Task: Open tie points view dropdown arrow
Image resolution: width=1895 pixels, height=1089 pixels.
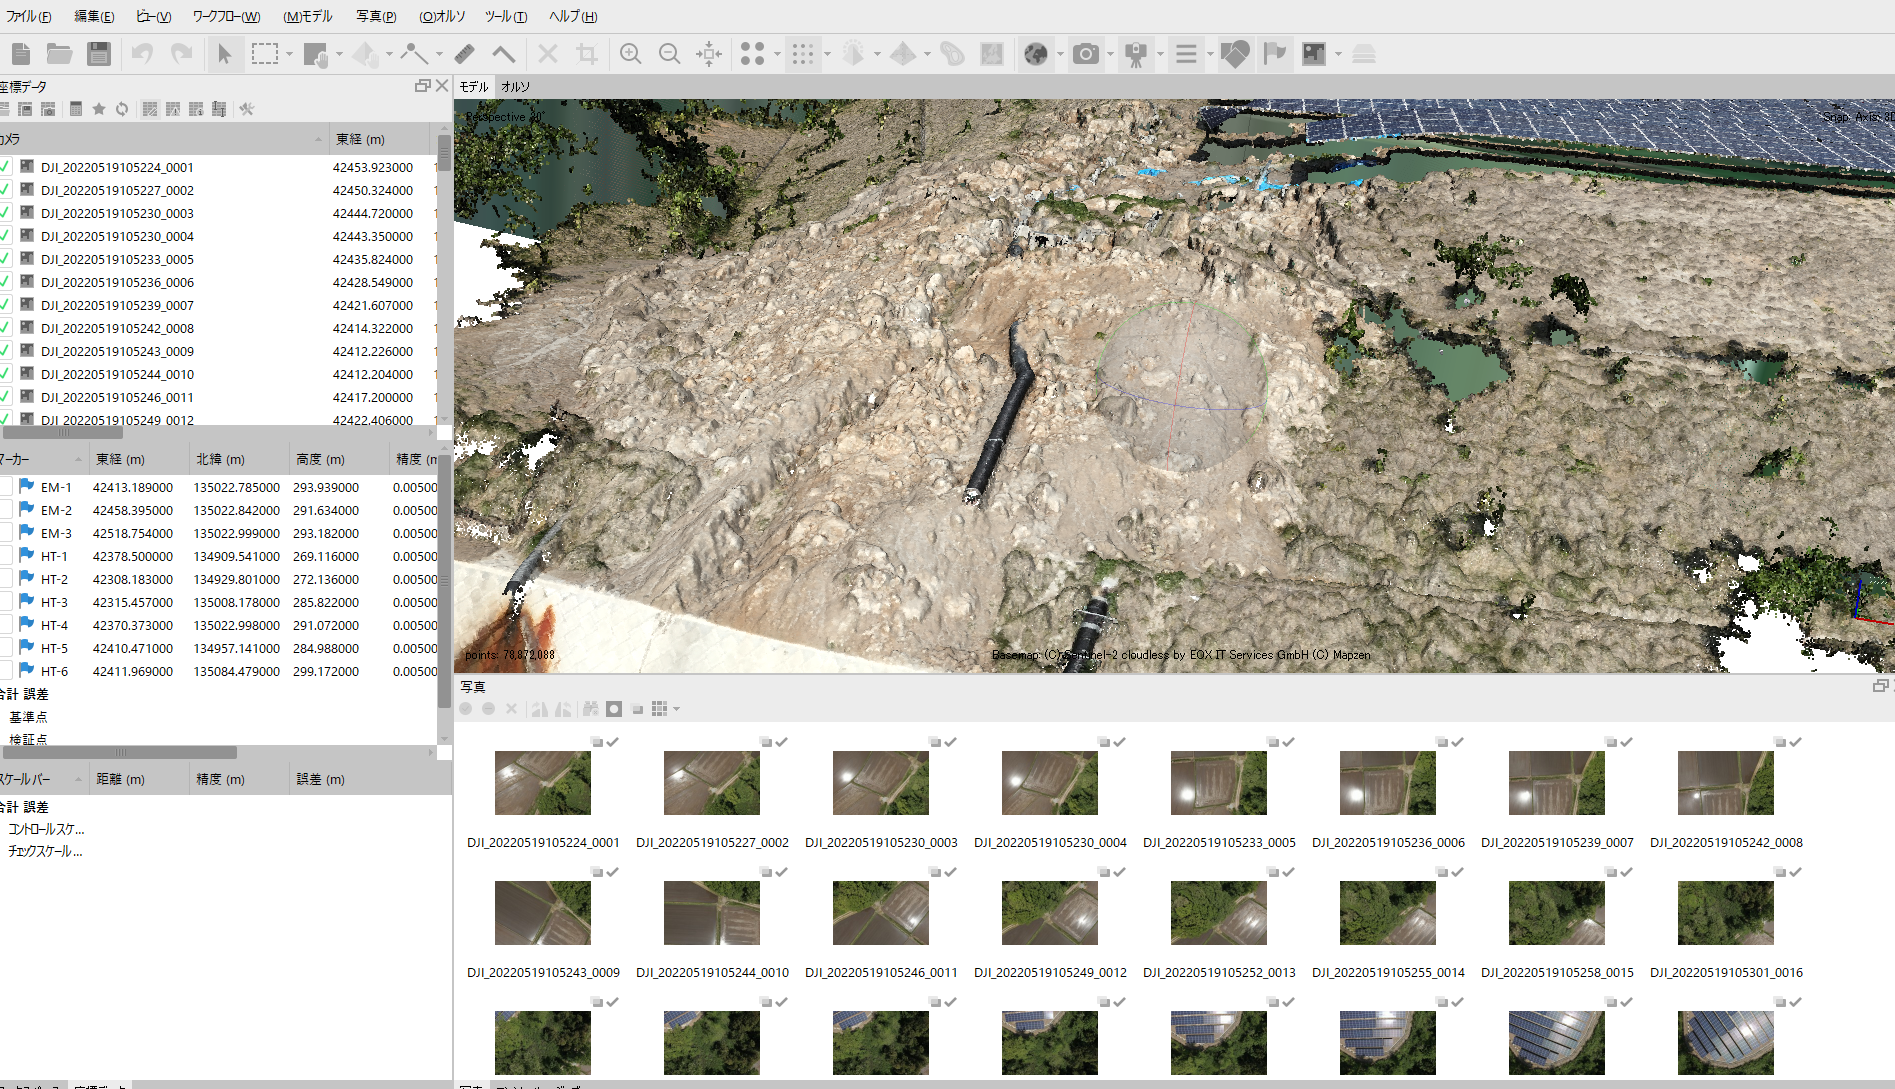Action: click(777, 54)
